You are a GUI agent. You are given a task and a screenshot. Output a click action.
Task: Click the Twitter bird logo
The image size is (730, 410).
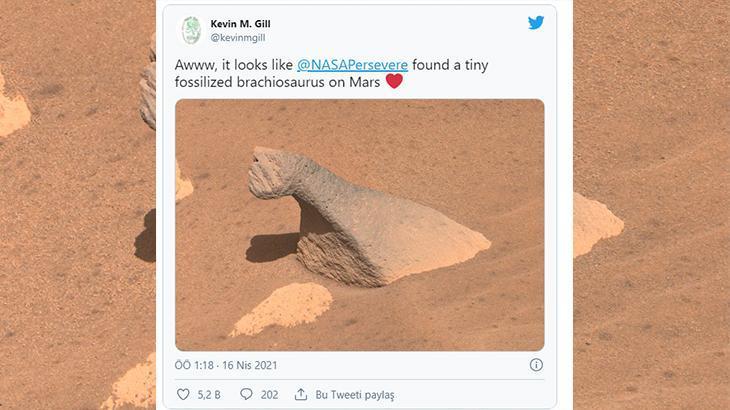pyautogui.click(x=536, y=23)
